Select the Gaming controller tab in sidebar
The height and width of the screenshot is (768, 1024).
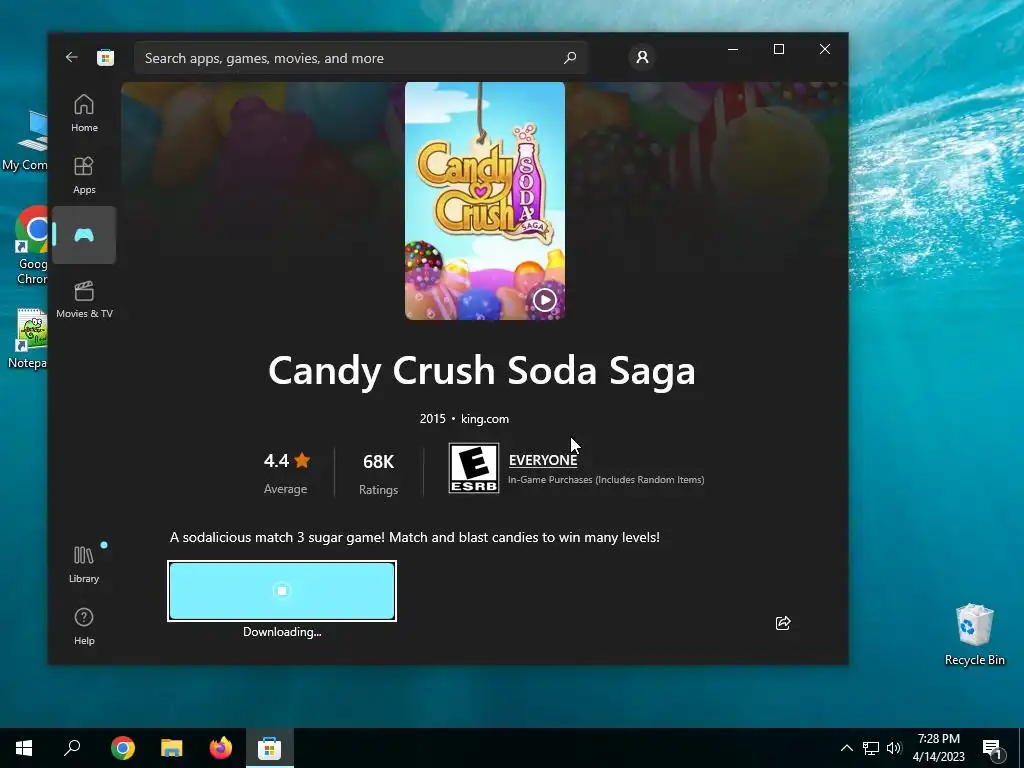coord(84,235)
